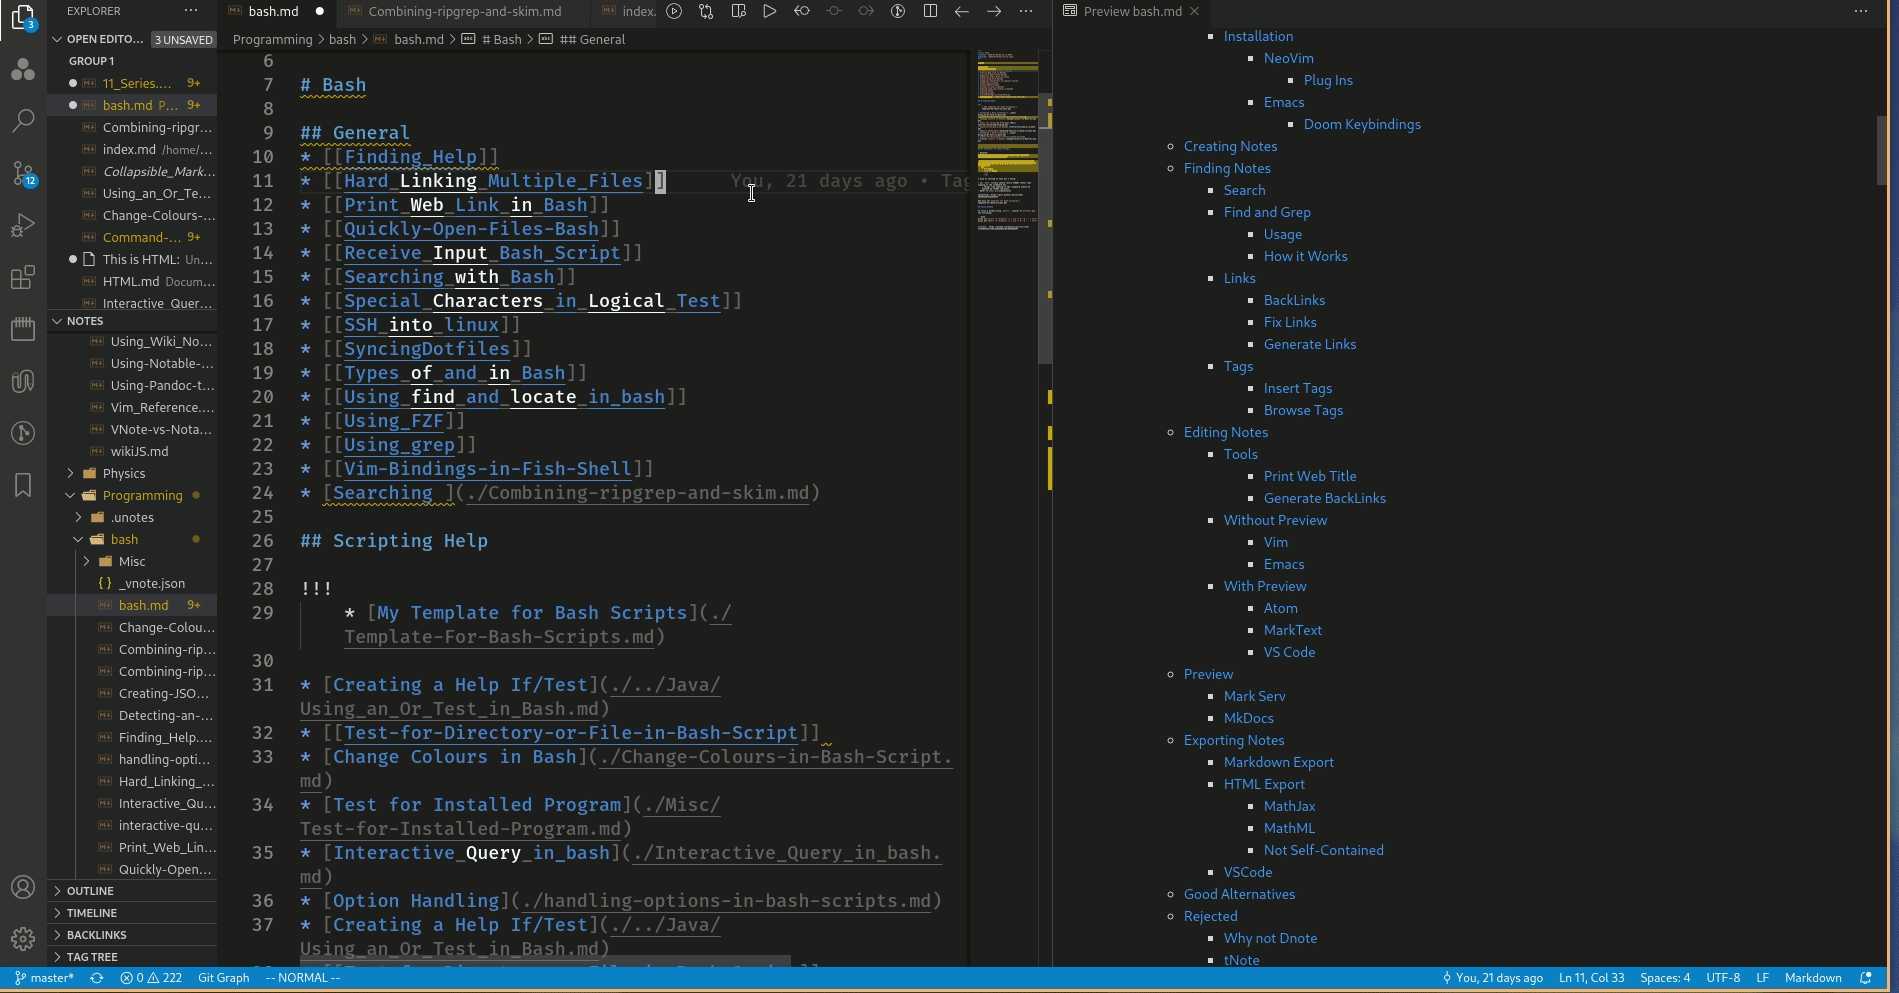1899x993 pixels.
Task: Click the '## General' breadcrumb item
Action: point(592,39)
